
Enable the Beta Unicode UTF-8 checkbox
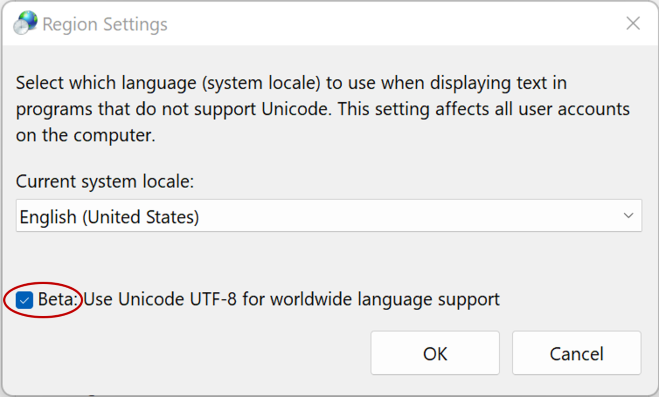(x=24, y=300)
